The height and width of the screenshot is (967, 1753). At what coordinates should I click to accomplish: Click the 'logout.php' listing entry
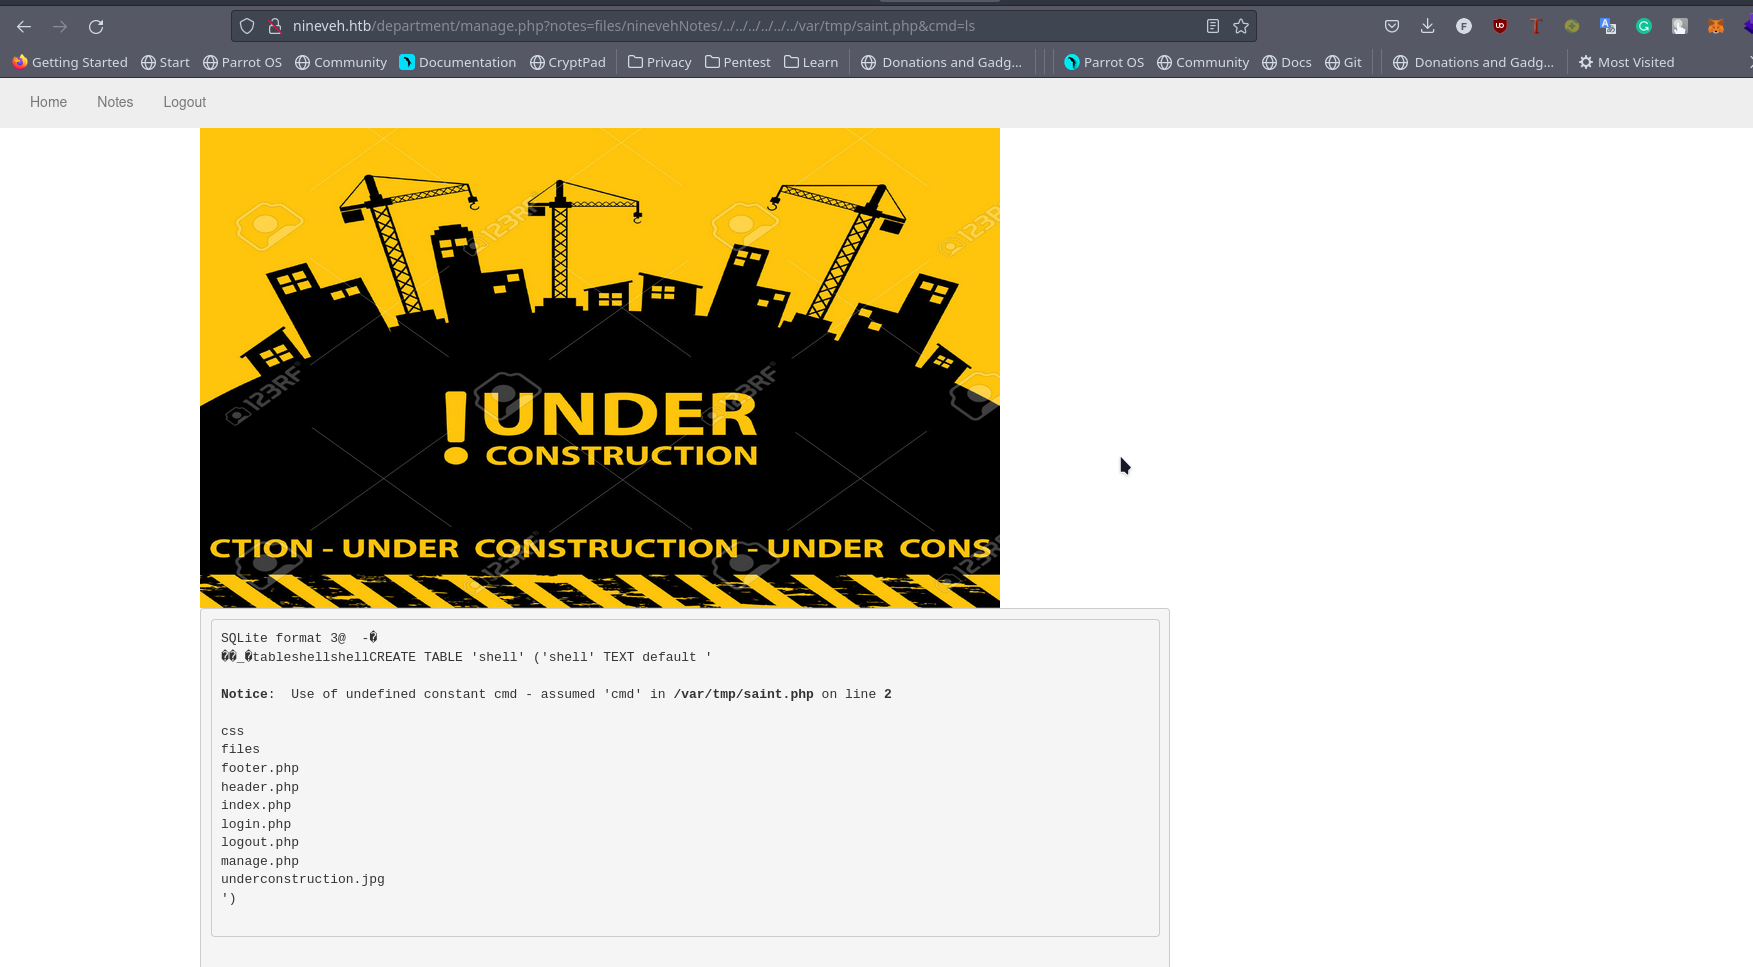click(260, 842)
